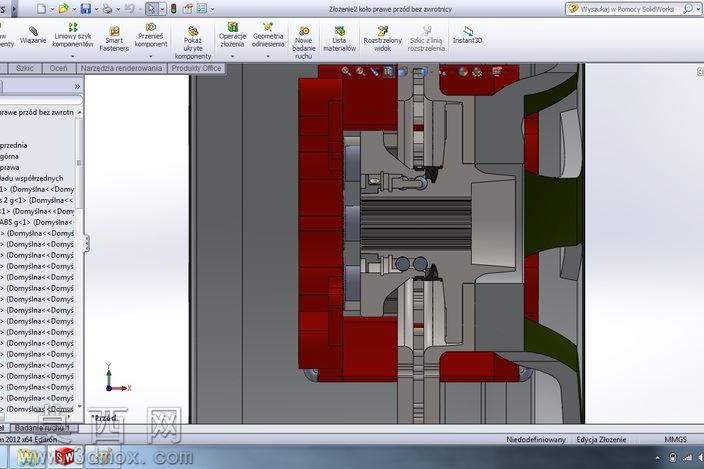The width and height of the screenshot is (704, 469).
Task: Click the Niedodefiniowany status text
Action: coord(536,439)
